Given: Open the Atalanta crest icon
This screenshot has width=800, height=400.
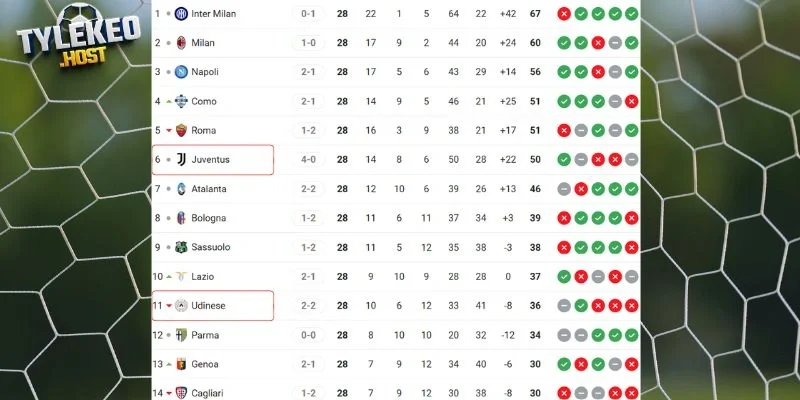Looking at the screenshot, I should tap(181, 188).
